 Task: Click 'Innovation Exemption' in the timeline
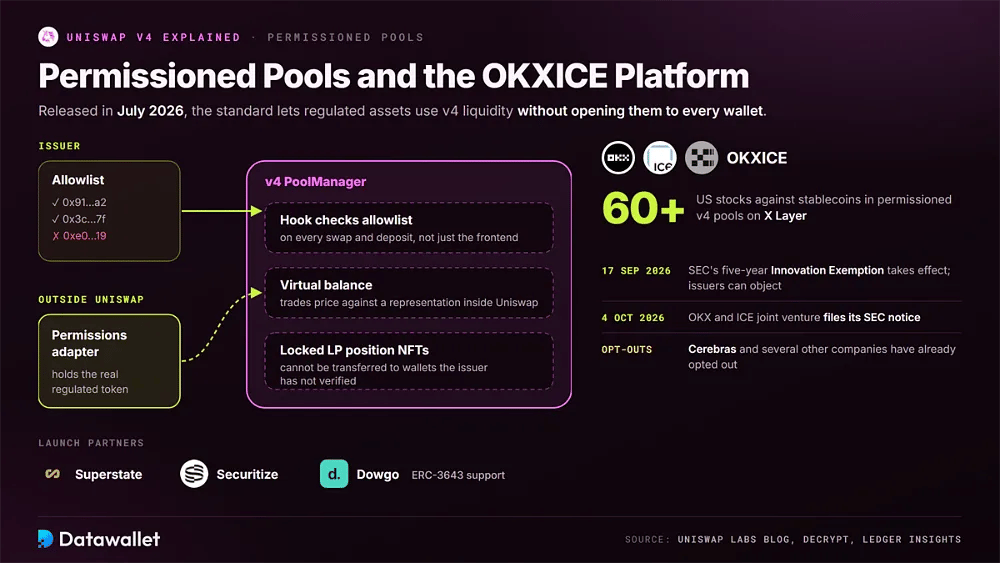click(827, 270)
